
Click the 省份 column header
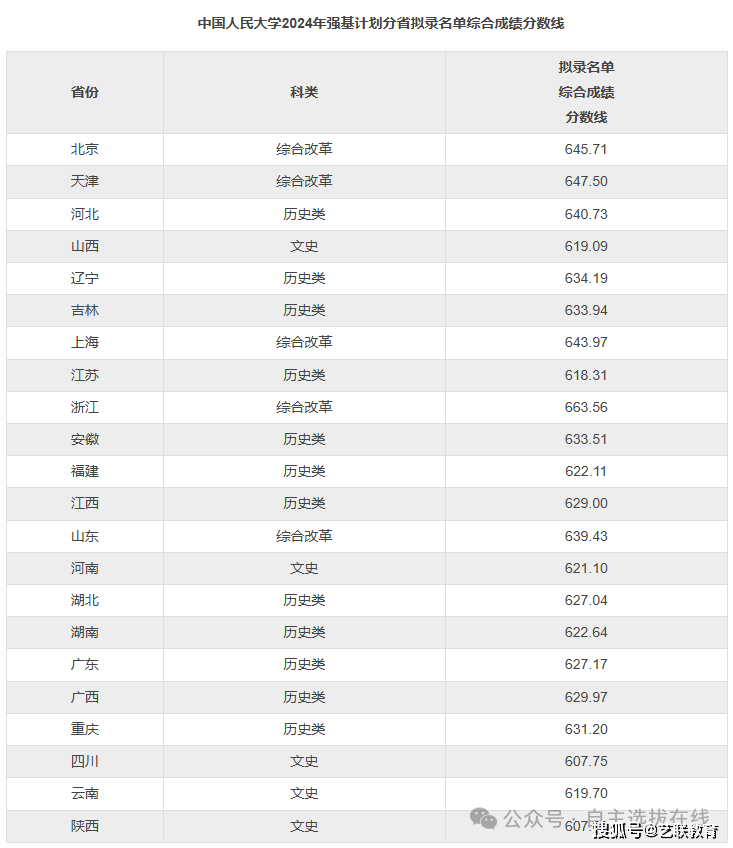[85, 92]
